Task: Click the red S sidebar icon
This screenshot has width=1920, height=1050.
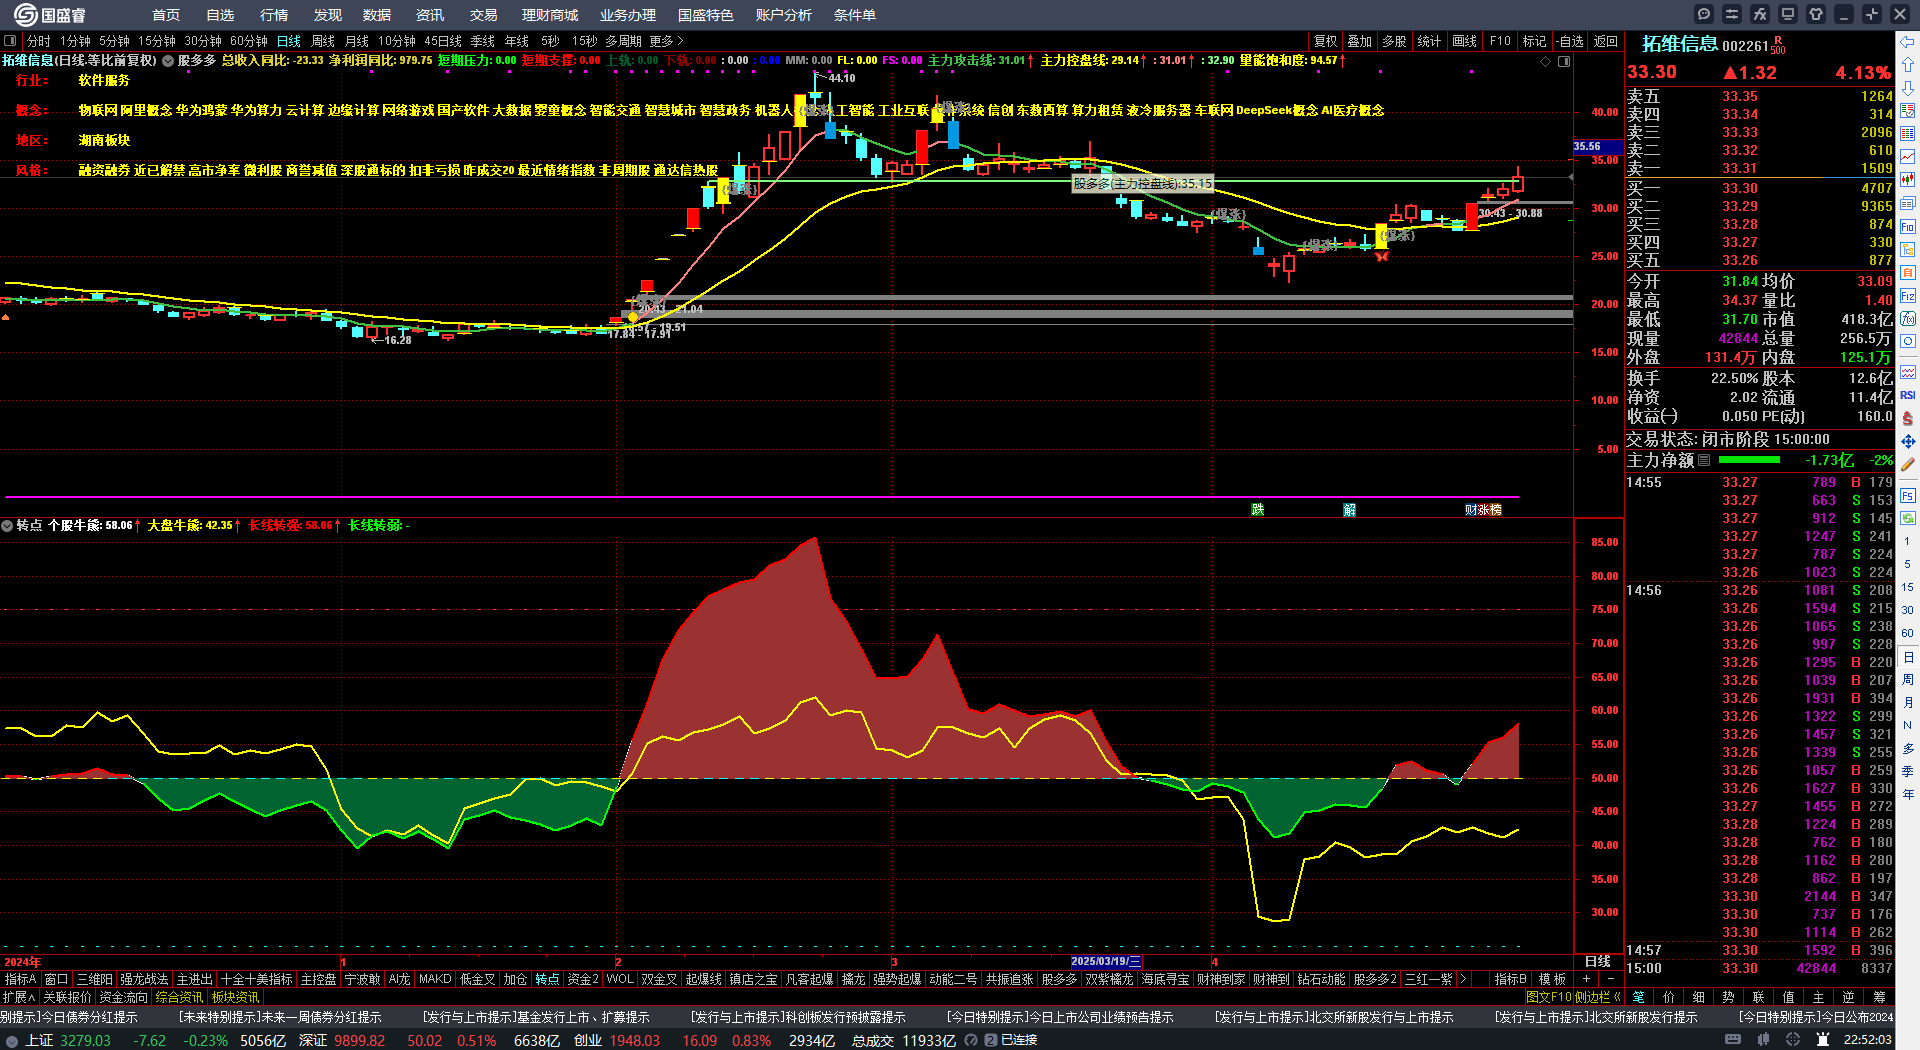Action: (x=1908, y=418)
